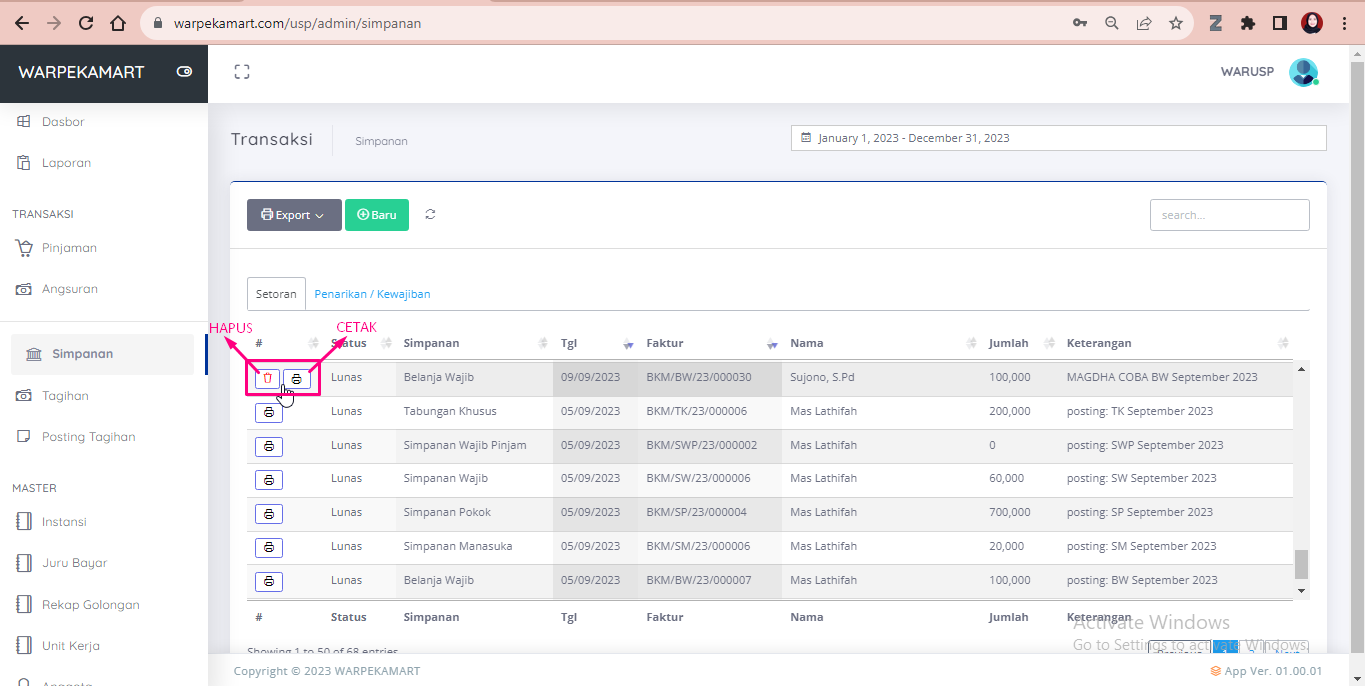This screenshot has width=1365, height=686.
Task: Create new entry with Baru button
Action: point(377,215)
